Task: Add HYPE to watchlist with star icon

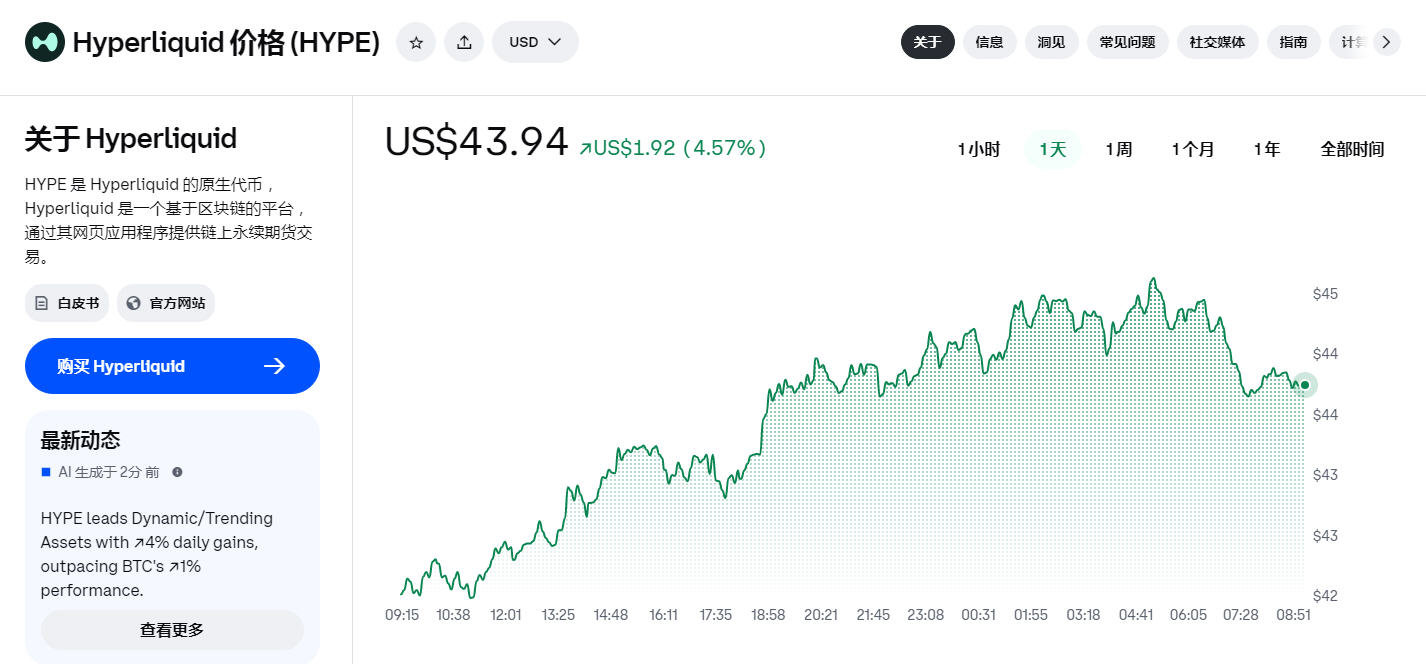Action: pyautogui.click(x=416, y=42)
